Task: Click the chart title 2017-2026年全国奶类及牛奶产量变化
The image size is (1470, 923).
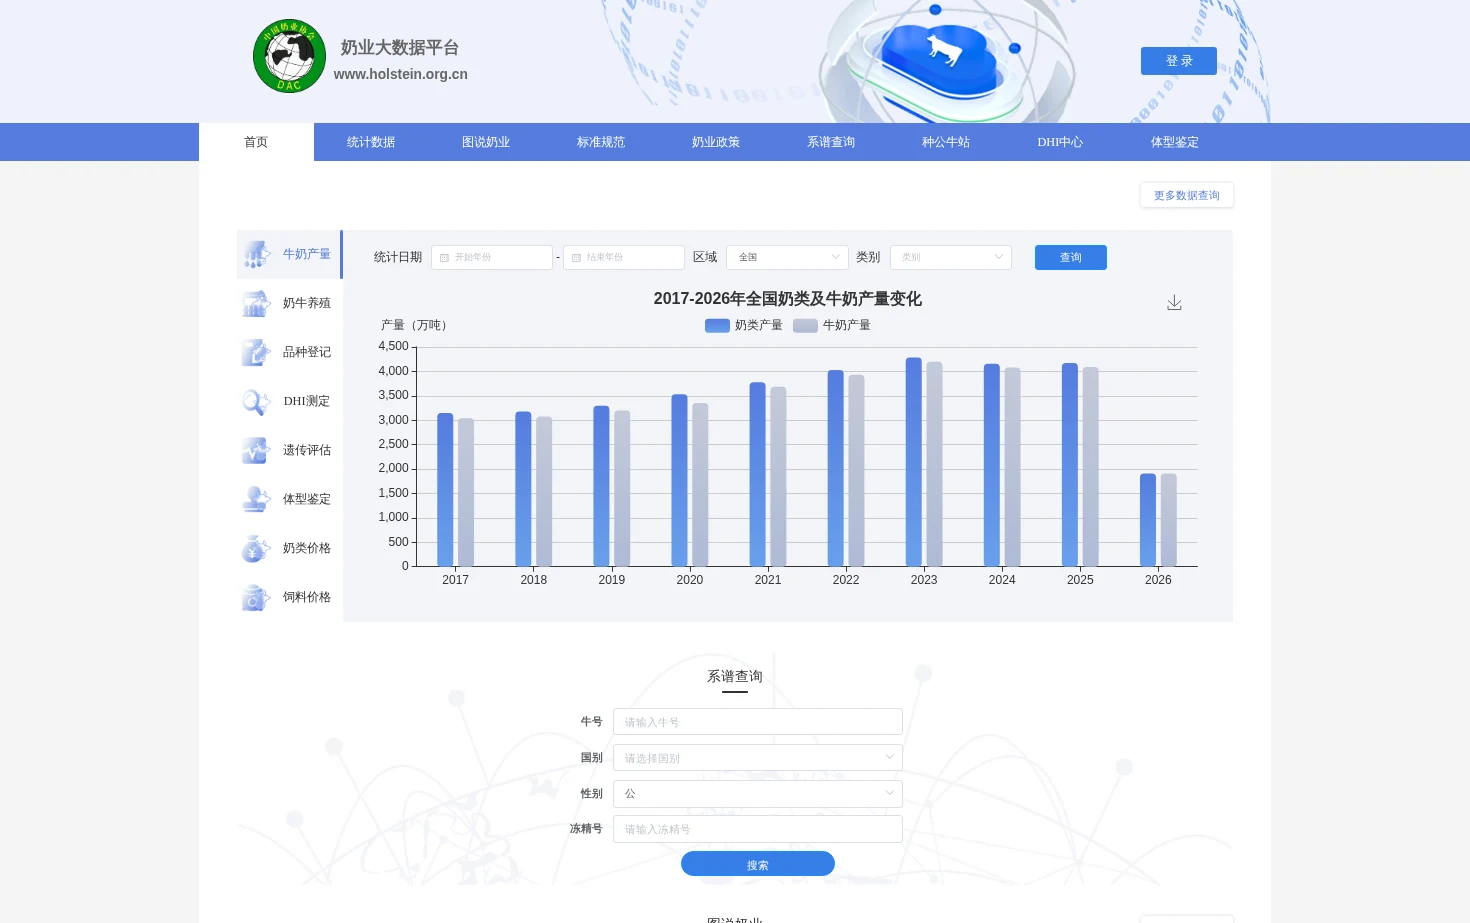Action: (x=788, y=299)
